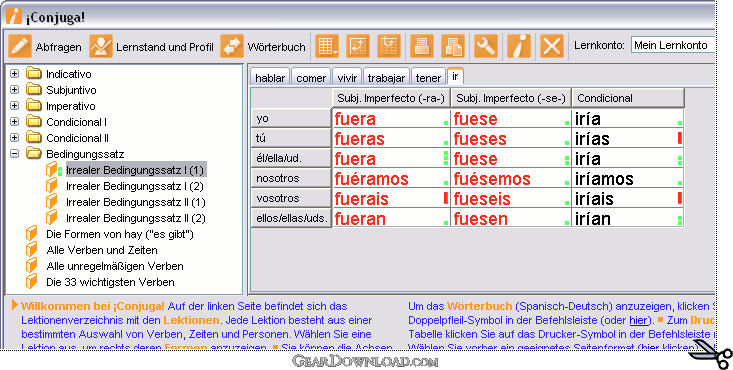Image resolution: width=733 pixels, height=370 pixels.
Task: Click the orange X toolbar icon
Action: tap(552, 46)
